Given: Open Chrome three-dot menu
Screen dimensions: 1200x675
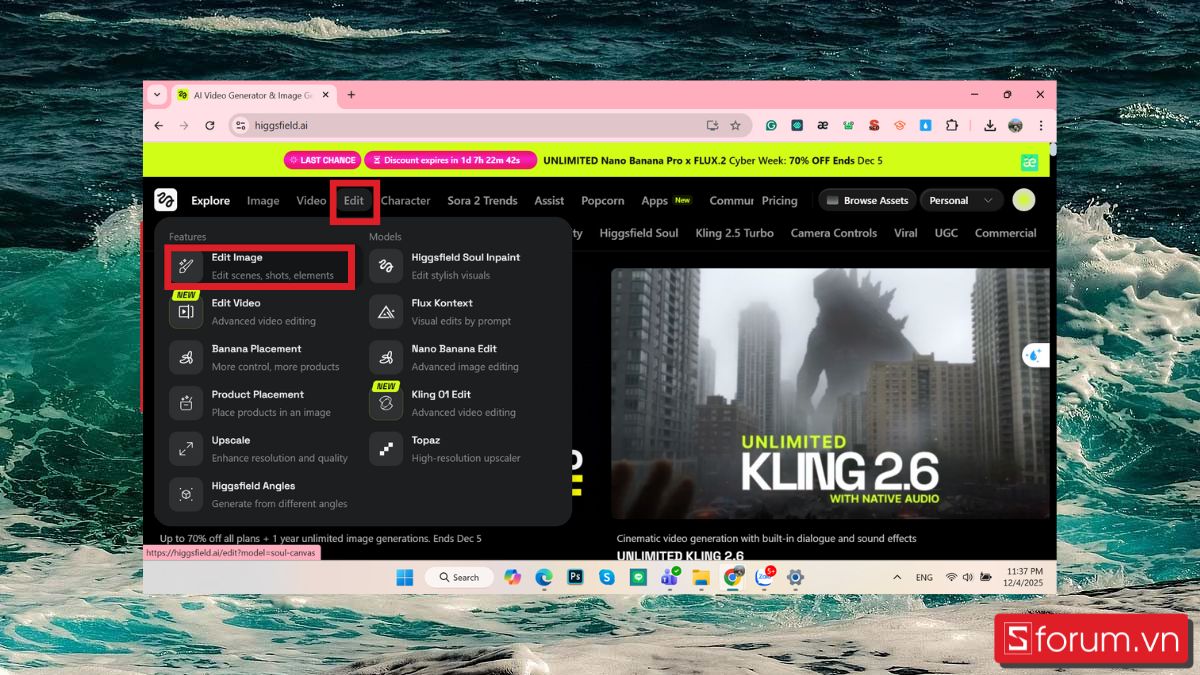Looking at the screenshot, I should 1041,125.
